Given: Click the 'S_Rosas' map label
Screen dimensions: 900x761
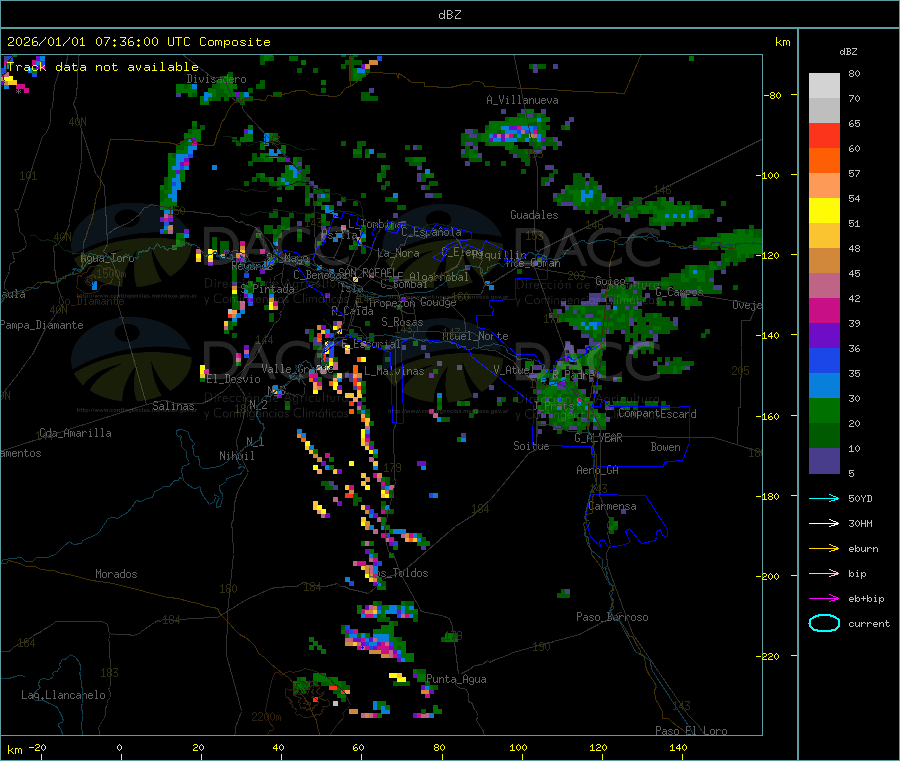Looking at the screenshot, I should (402, 322).
